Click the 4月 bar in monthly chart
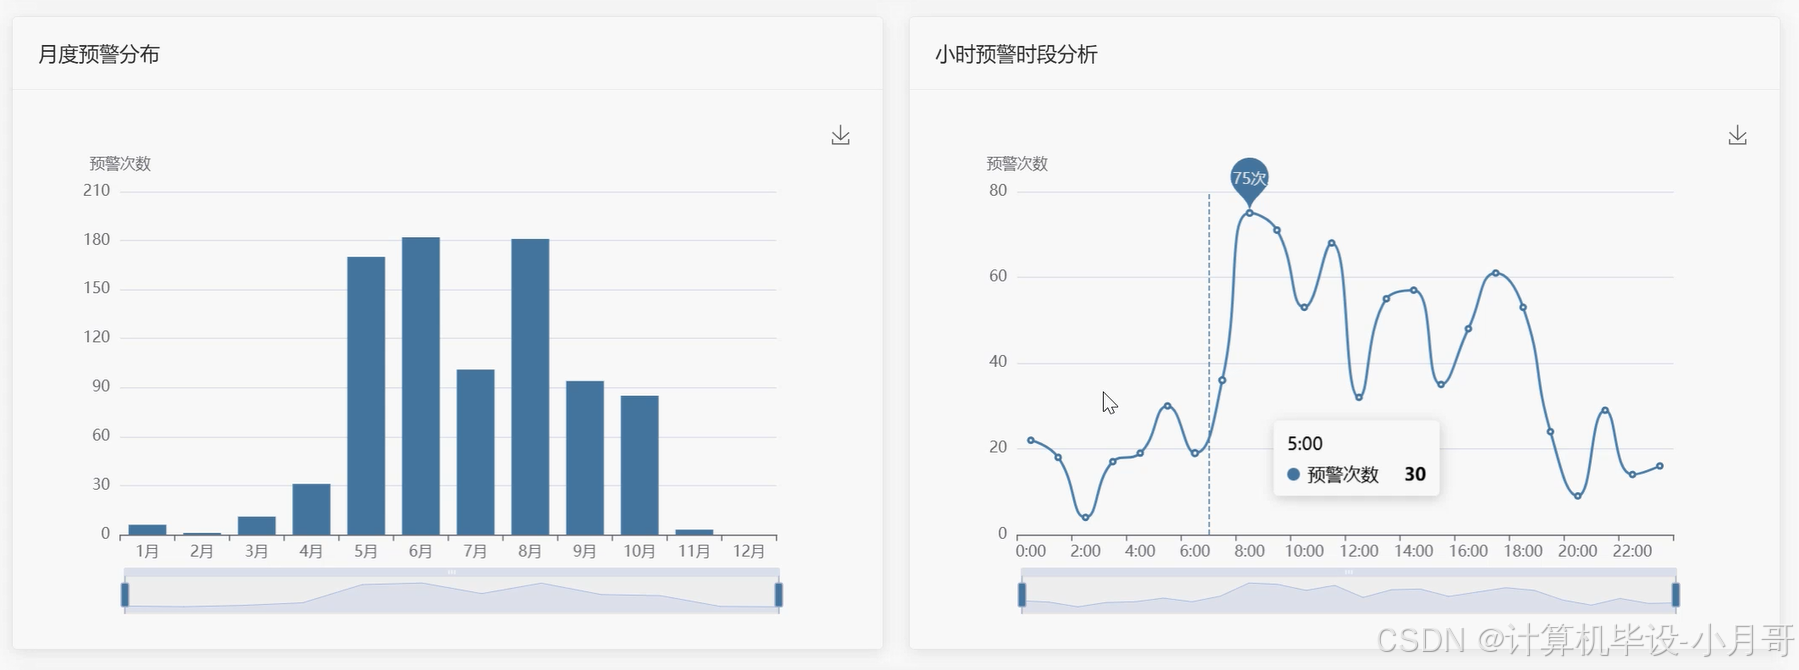 [311, 509]
